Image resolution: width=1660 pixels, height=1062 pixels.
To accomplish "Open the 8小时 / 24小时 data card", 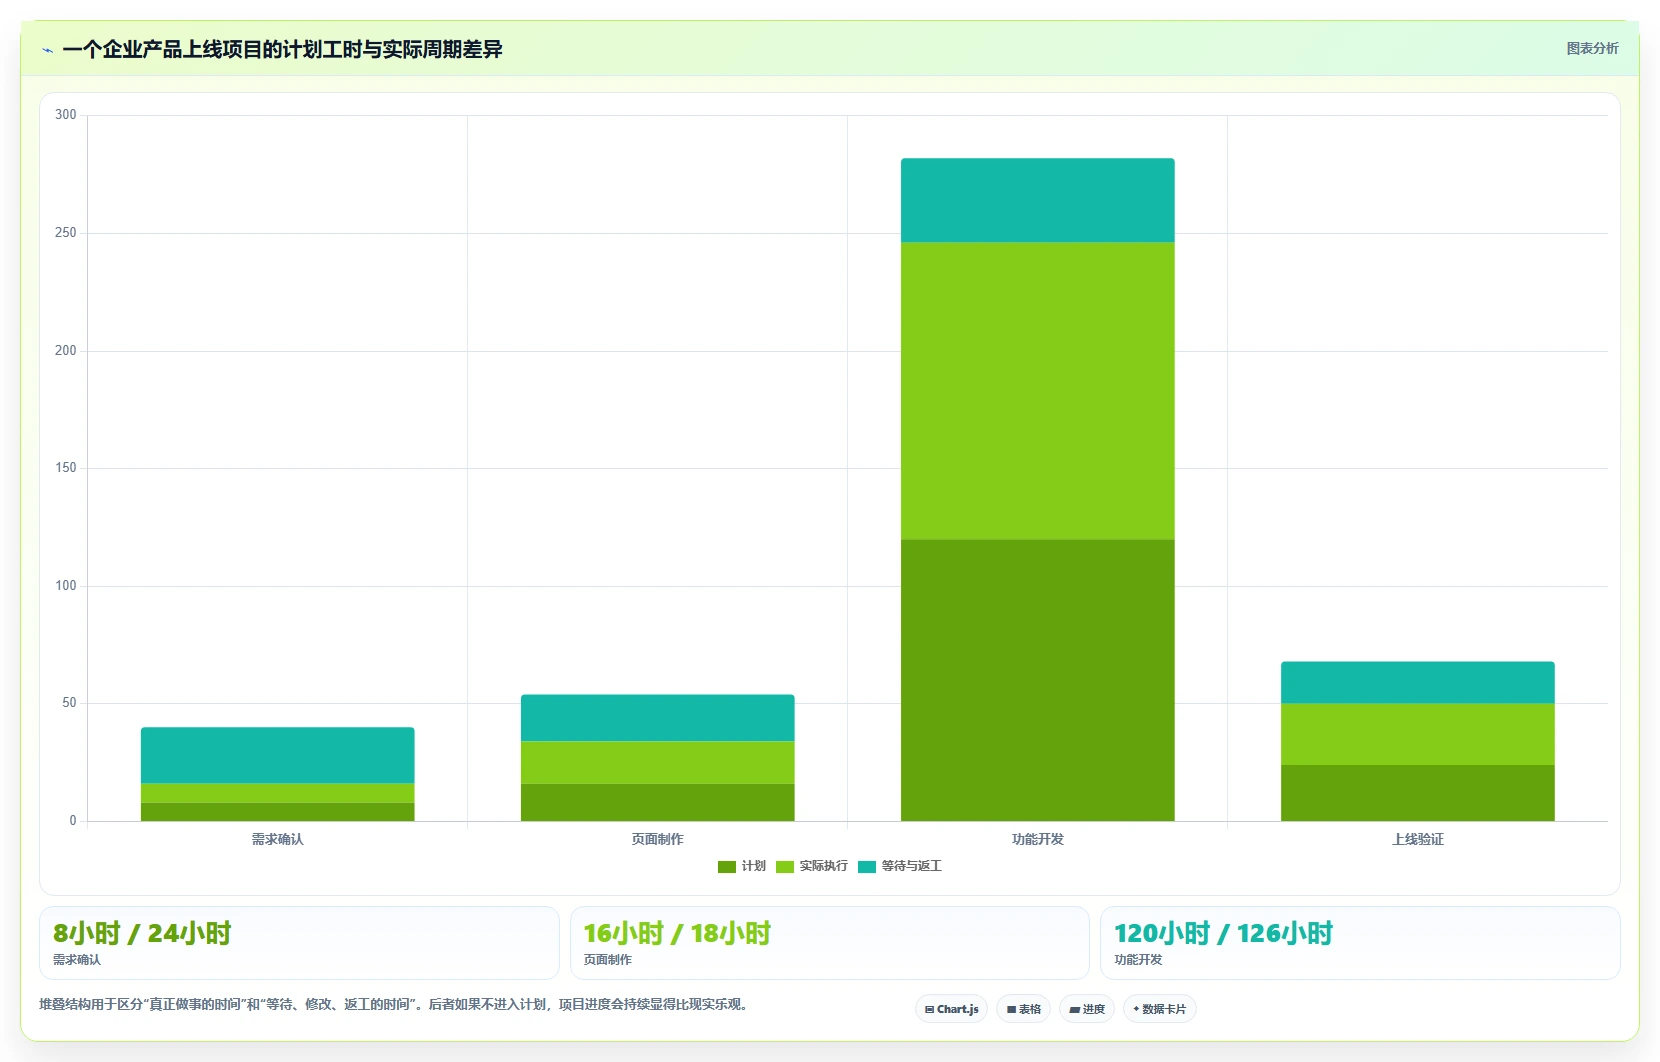I will [x=299, y=943].
